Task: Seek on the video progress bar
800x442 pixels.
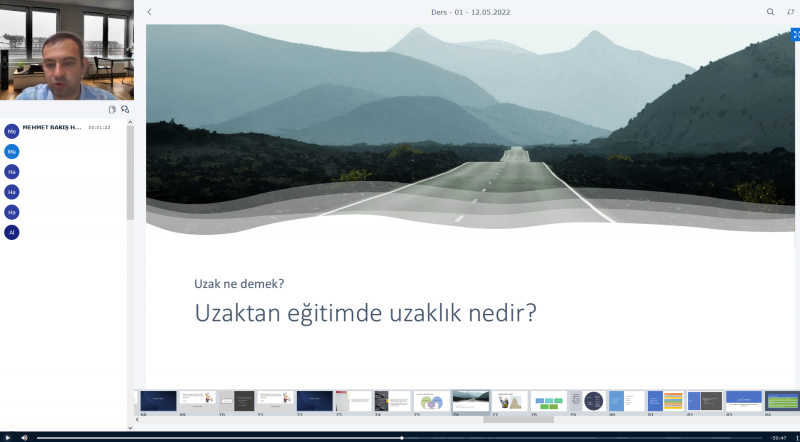Action: click(400, 437)
